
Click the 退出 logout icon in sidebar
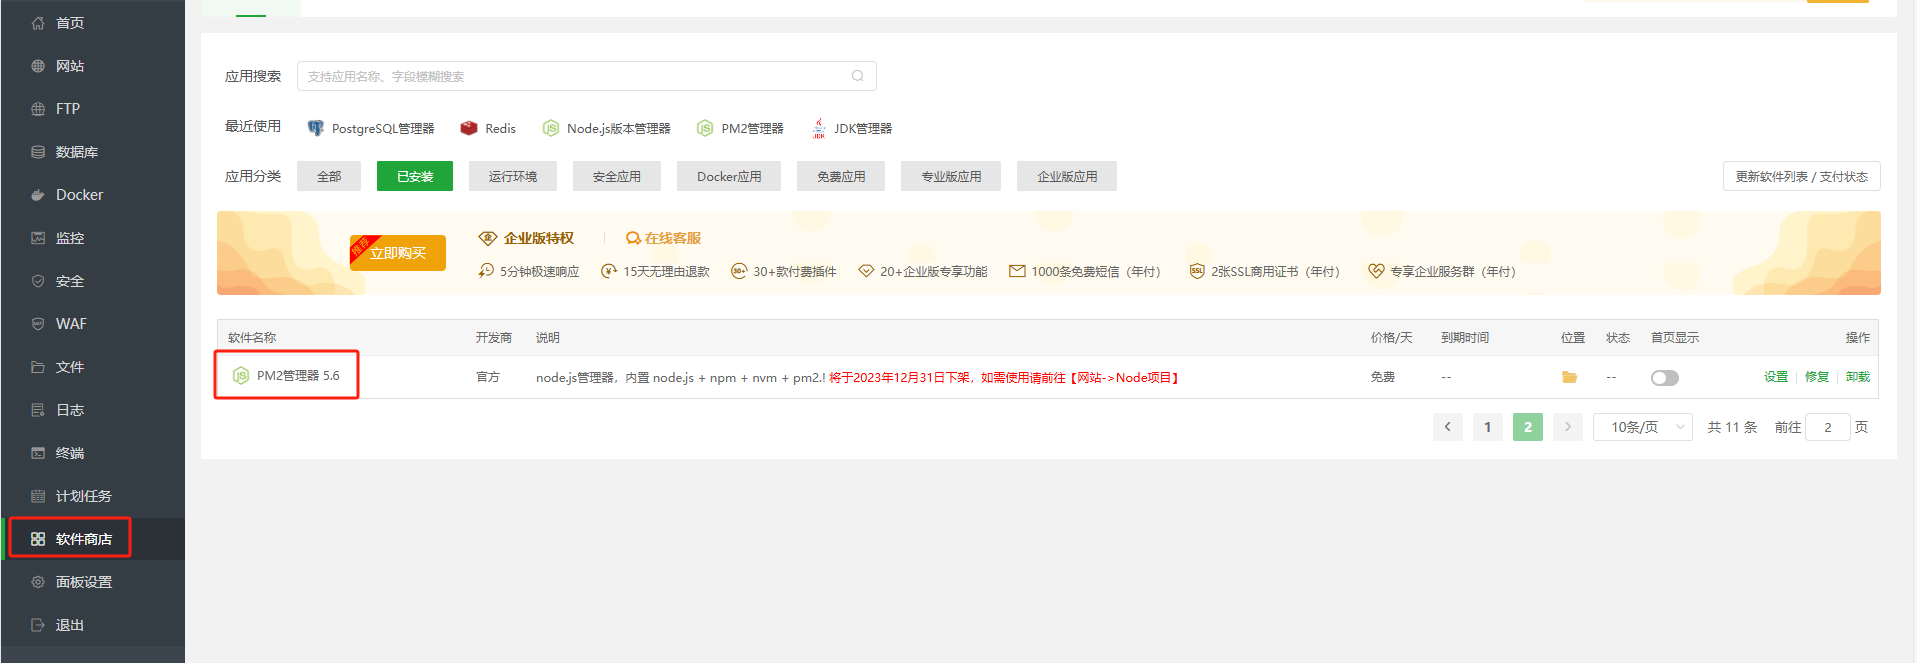[38, 625]
